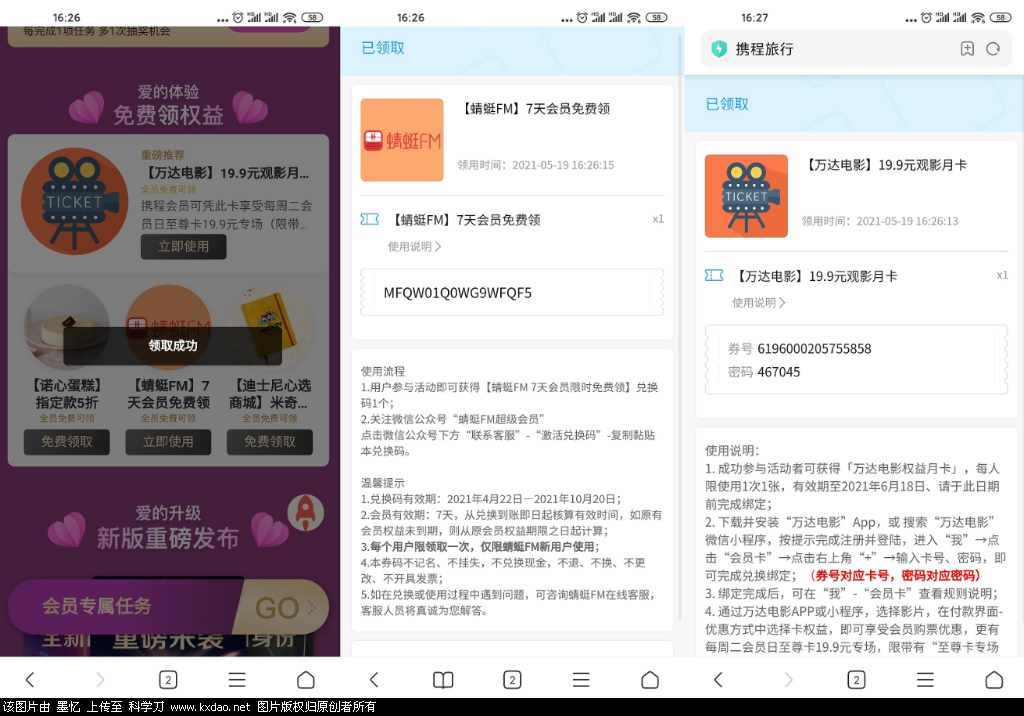The width and height of the screenshot is (1024, 716).
Task: Open hamburger menu in left phone bar
Action: [237, 679]
